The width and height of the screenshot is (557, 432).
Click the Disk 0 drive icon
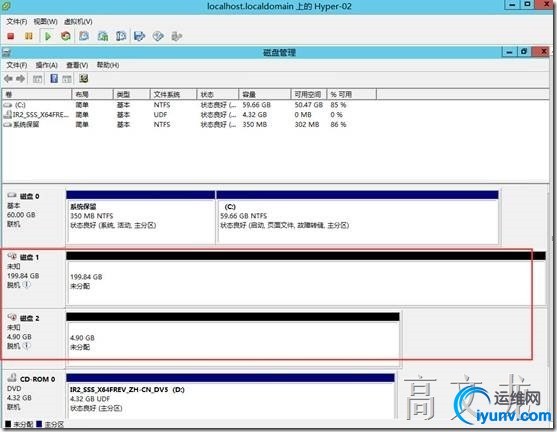pos(12,195)
